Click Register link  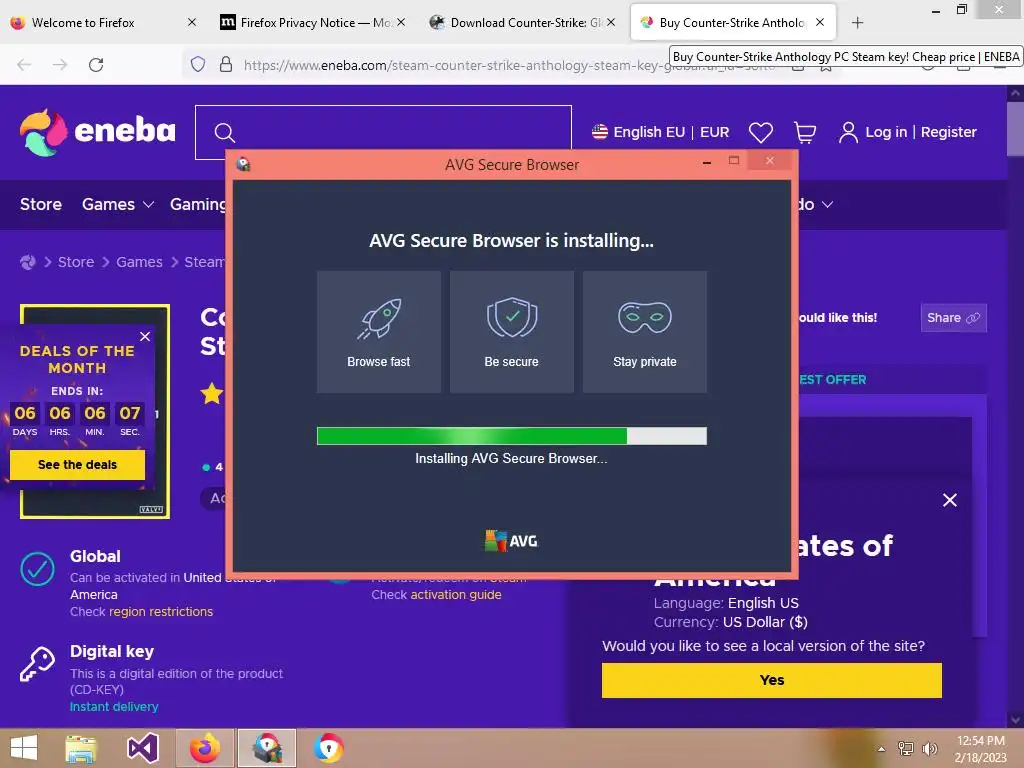coord(948,132)
